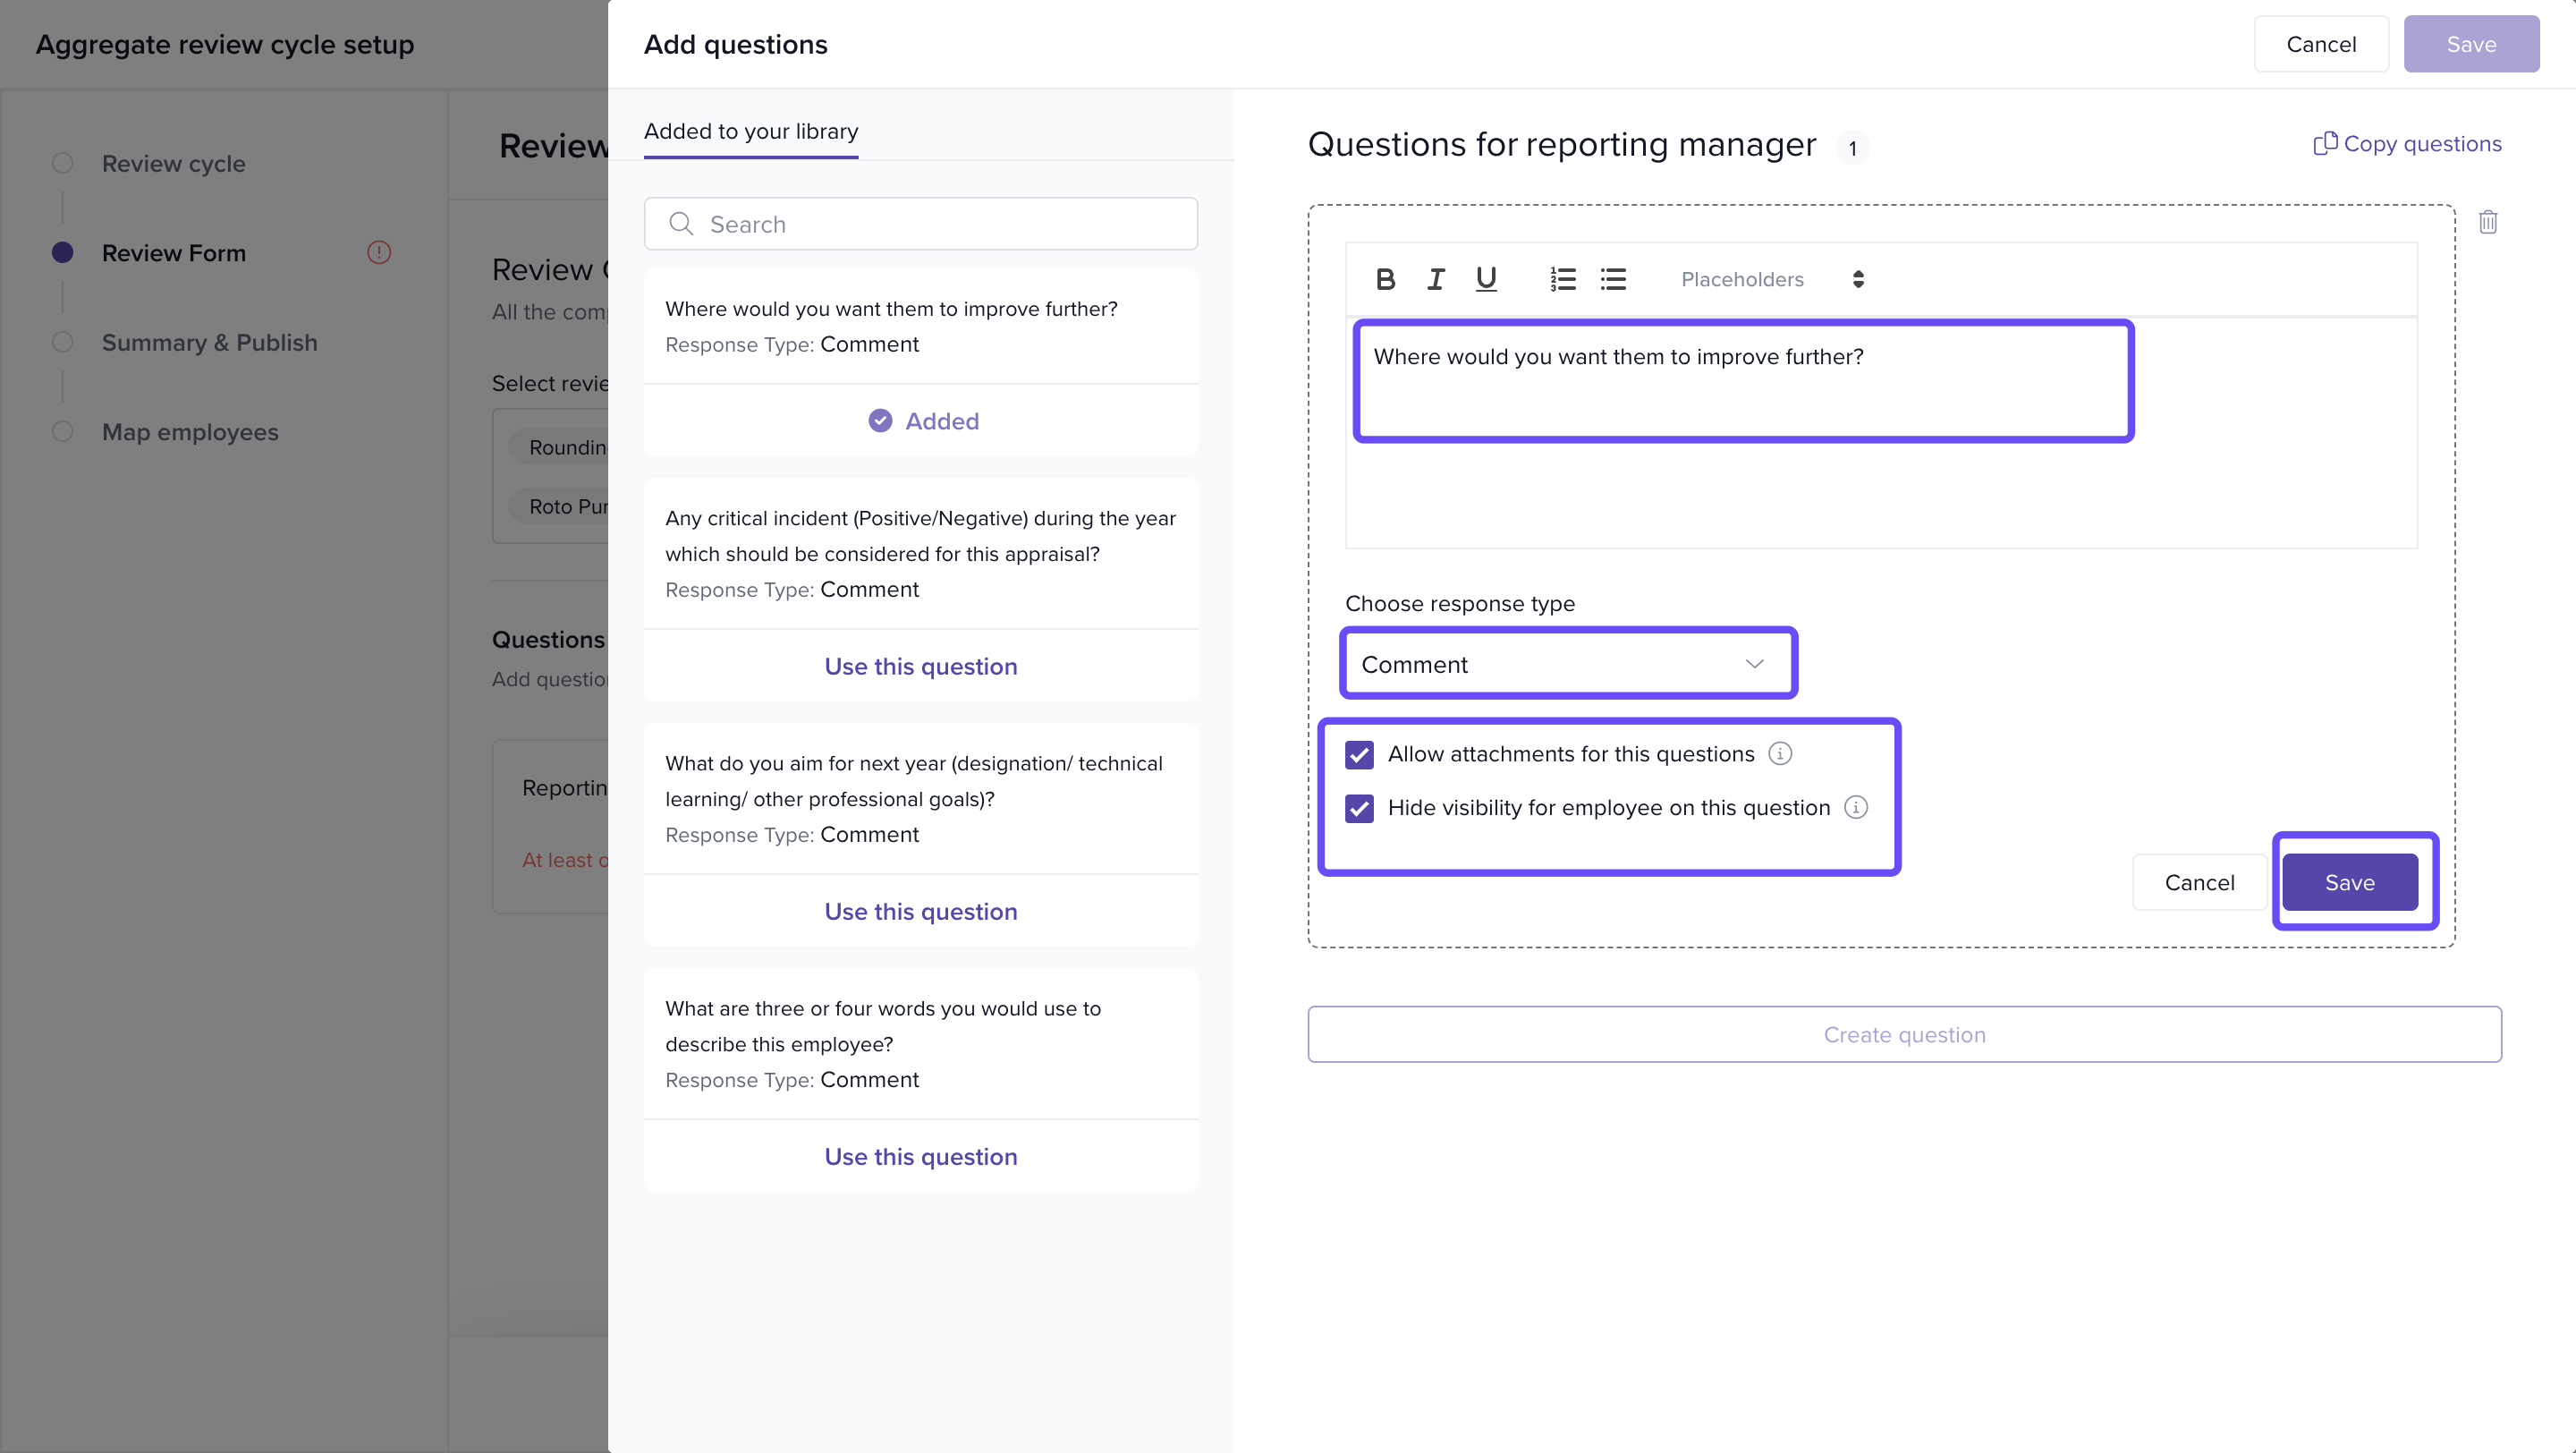Viewport: 2576px width, 1453px height.
Task: Toggle bold formatting in question editor
Action: [x=1385, y=279]
